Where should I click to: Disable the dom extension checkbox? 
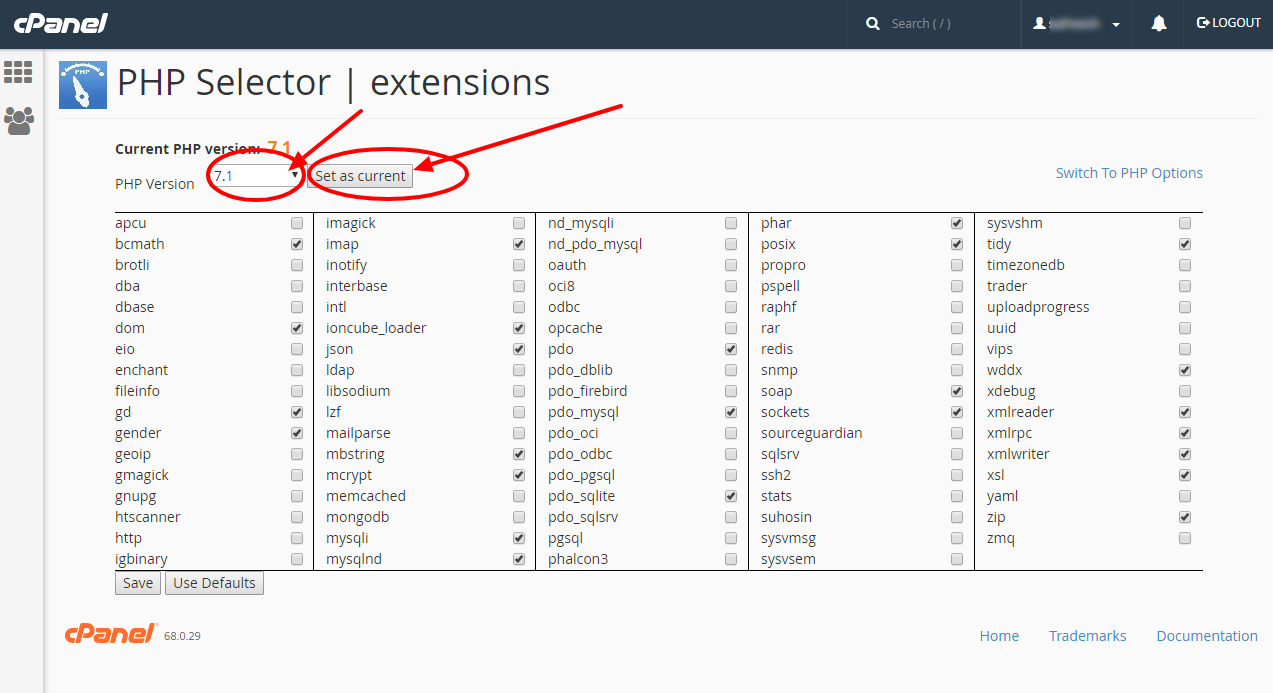pyautogui.click(x=297, y=328)
